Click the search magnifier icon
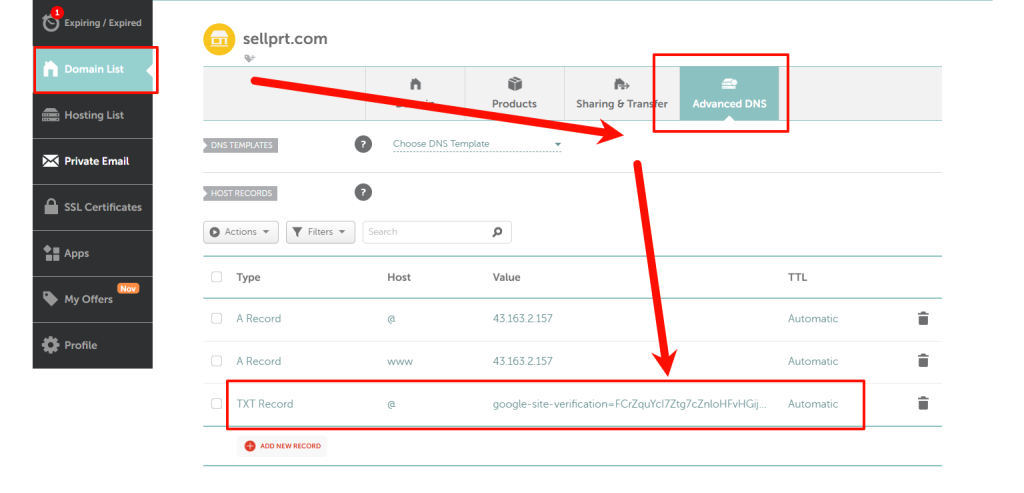The image size is (1024, 493). coord(497,232)
